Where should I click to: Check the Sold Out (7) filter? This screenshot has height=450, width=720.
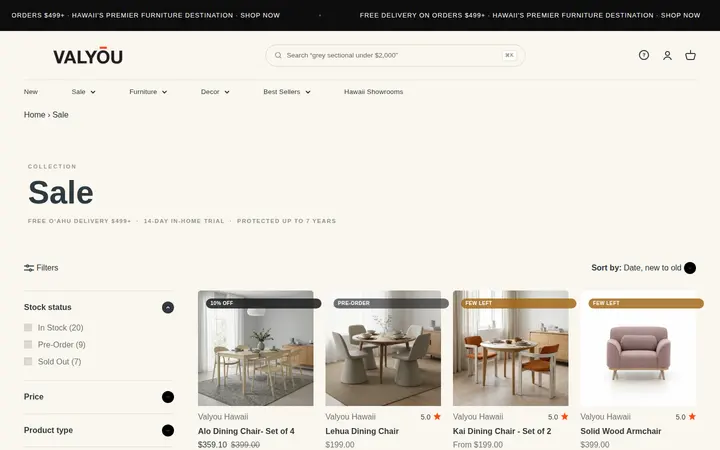coord(28,361)
